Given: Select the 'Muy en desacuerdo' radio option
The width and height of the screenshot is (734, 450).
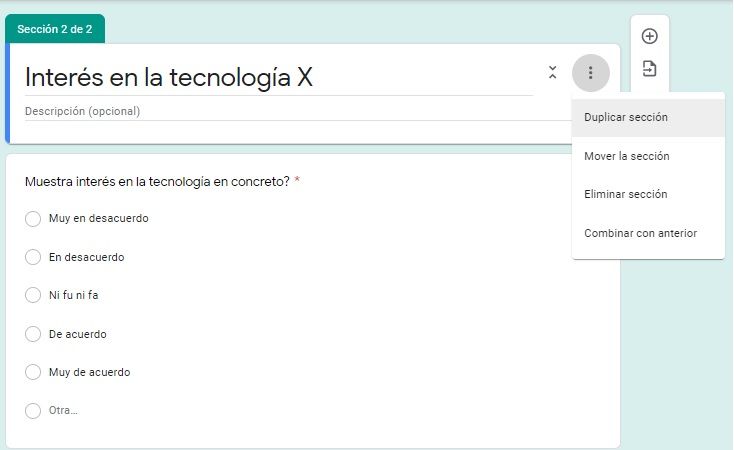Looking at the screenshot, I should click(x=33, y=219).
